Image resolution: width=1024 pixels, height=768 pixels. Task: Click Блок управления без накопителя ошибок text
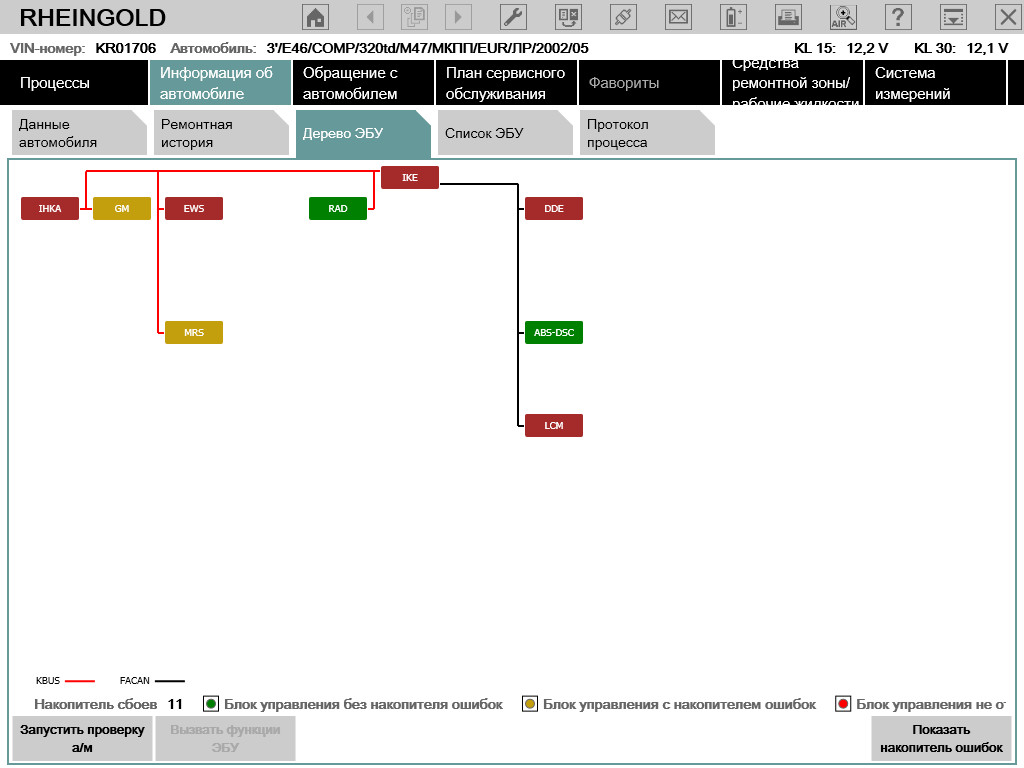(363, 704)
